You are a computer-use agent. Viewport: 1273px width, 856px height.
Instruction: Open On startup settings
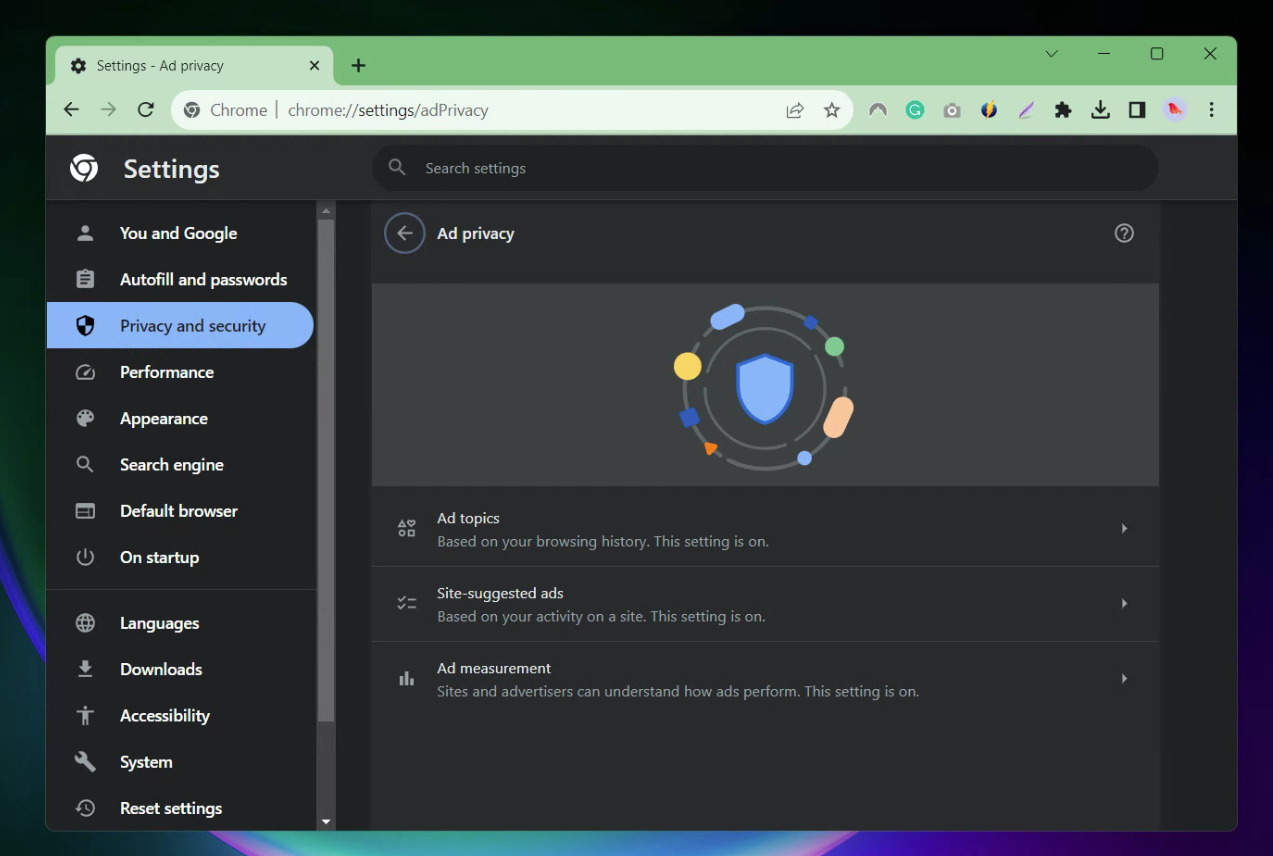(x=180, y=557)
